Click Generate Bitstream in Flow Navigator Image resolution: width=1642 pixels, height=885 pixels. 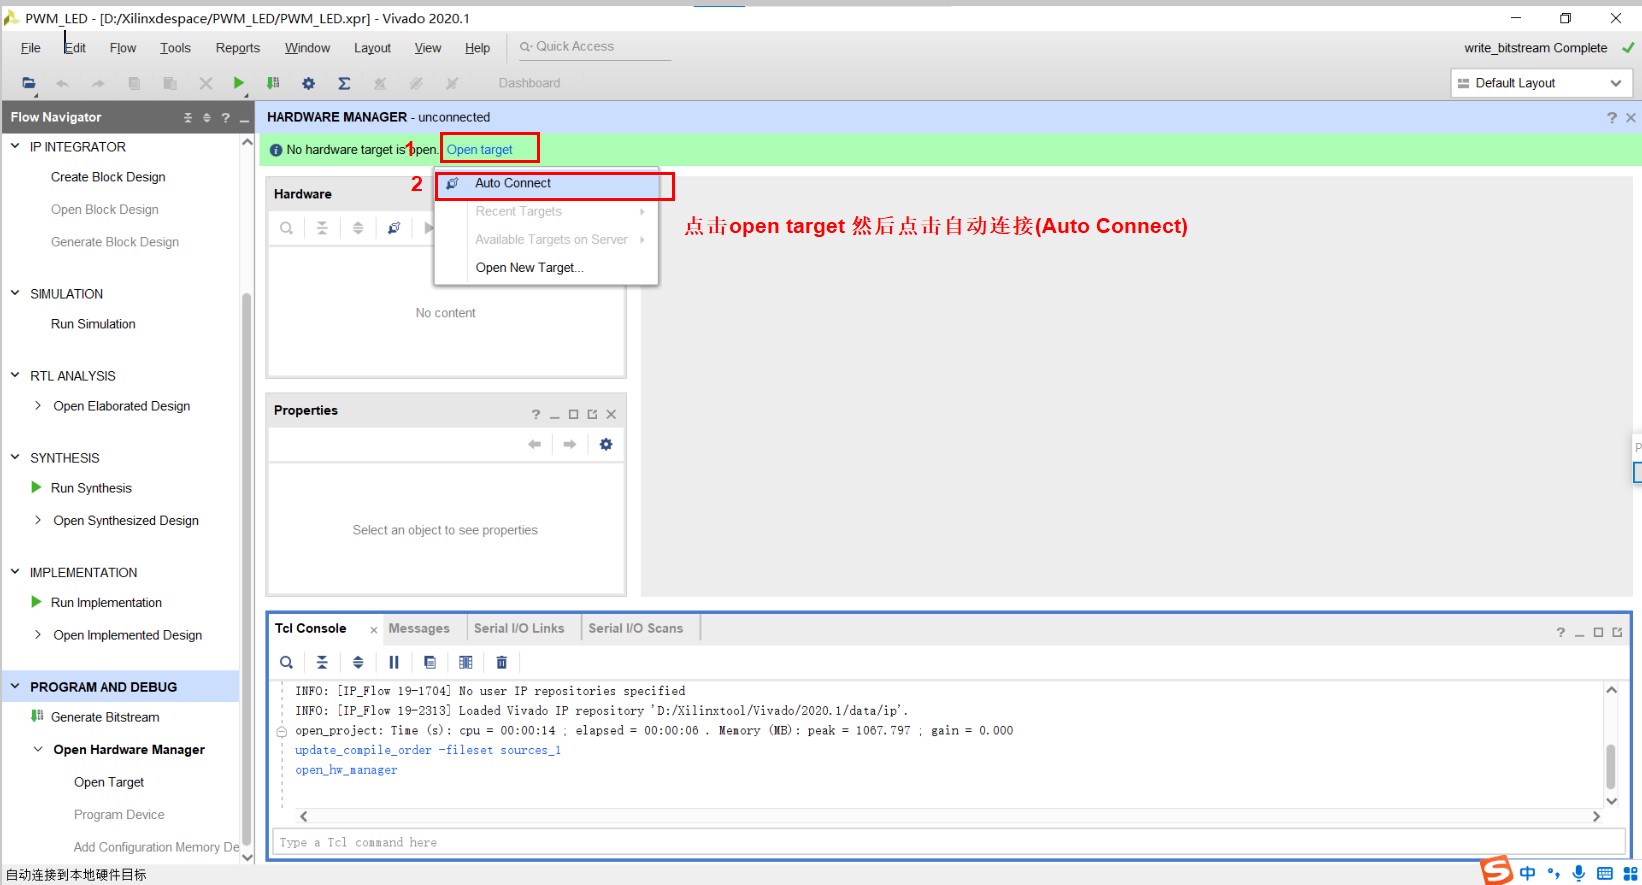(x=105, y=717)
